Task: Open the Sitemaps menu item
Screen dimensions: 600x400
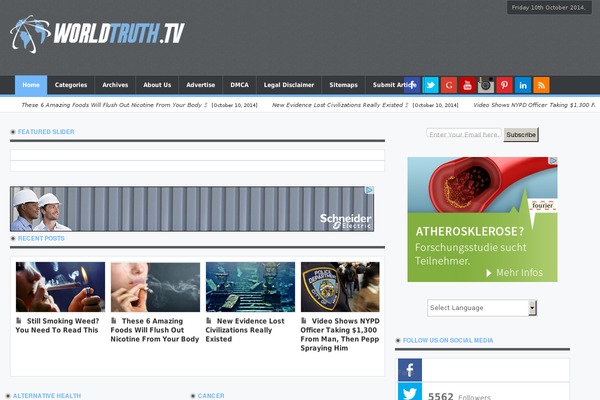Action: tap(344, 85)
